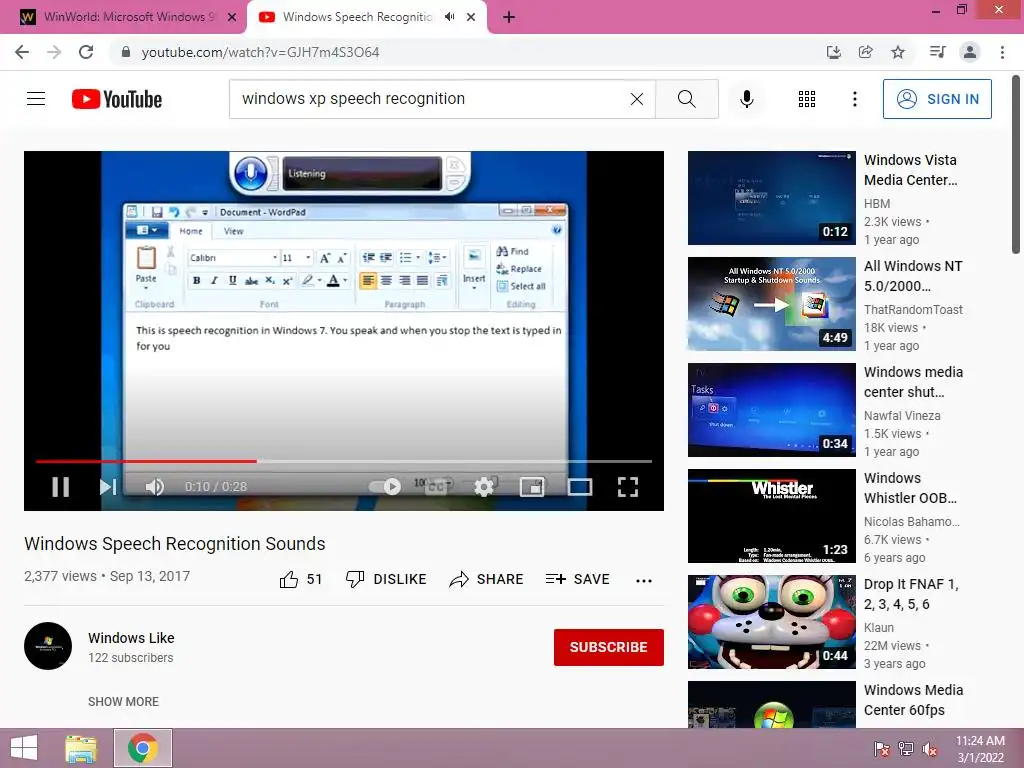Bookmark this page with the star

click(898, 52)
